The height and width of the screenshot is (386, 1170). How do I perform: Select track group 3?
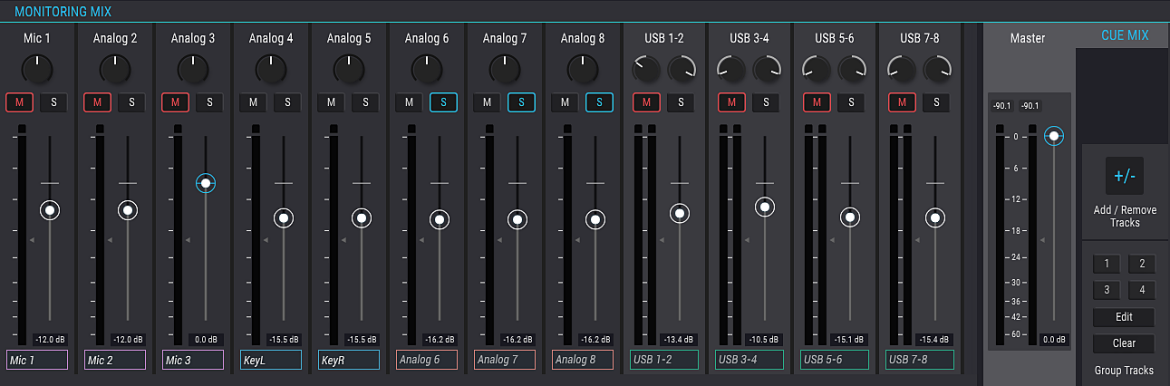click(1107, 289)
